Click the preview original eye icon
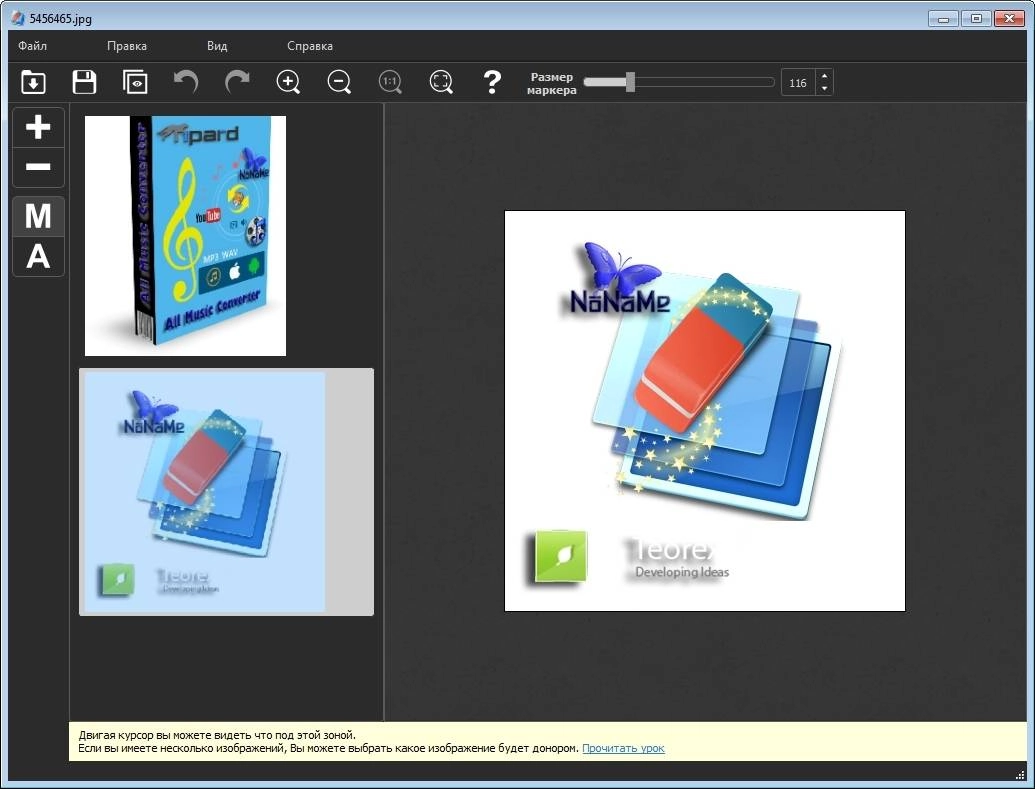The image size is (1035, 789). point(135,83)
